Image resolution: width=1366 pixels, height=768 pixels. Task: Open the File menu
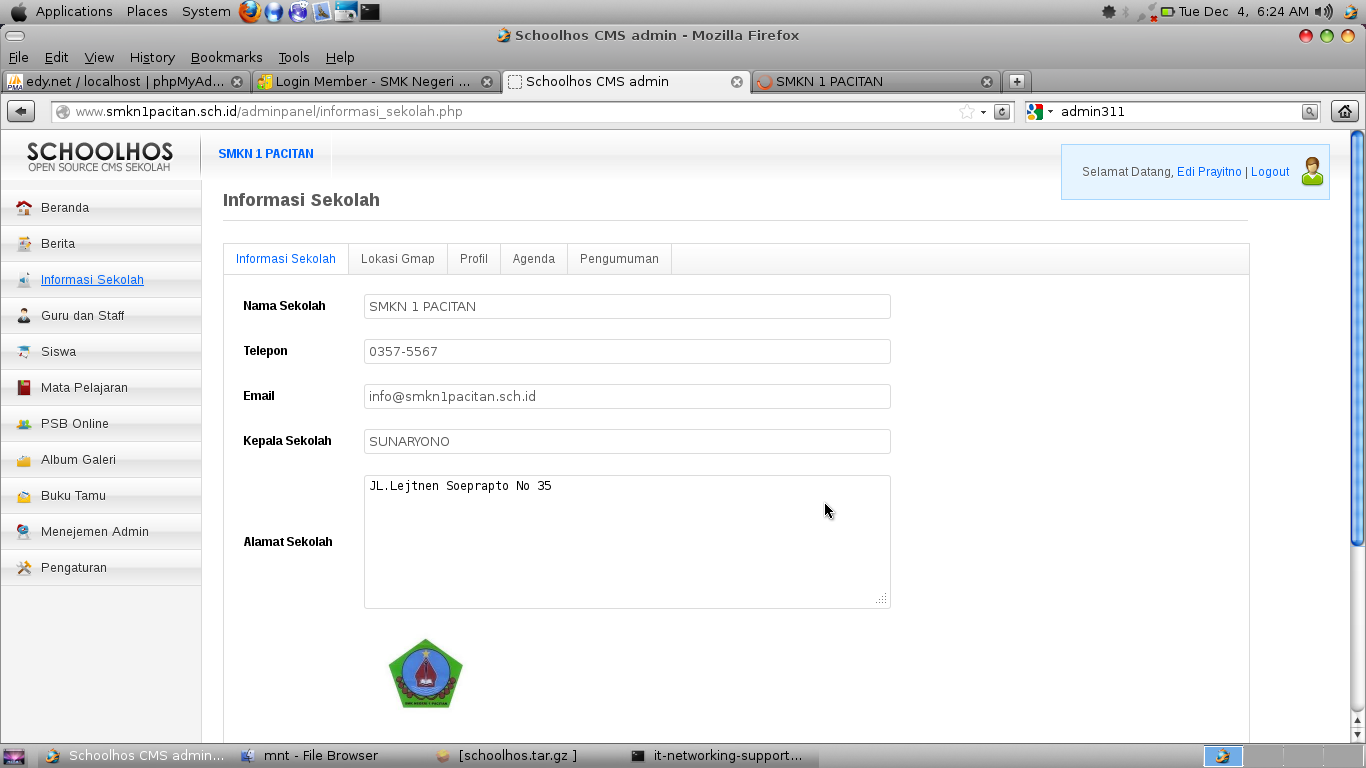click(x=18, y=57)
